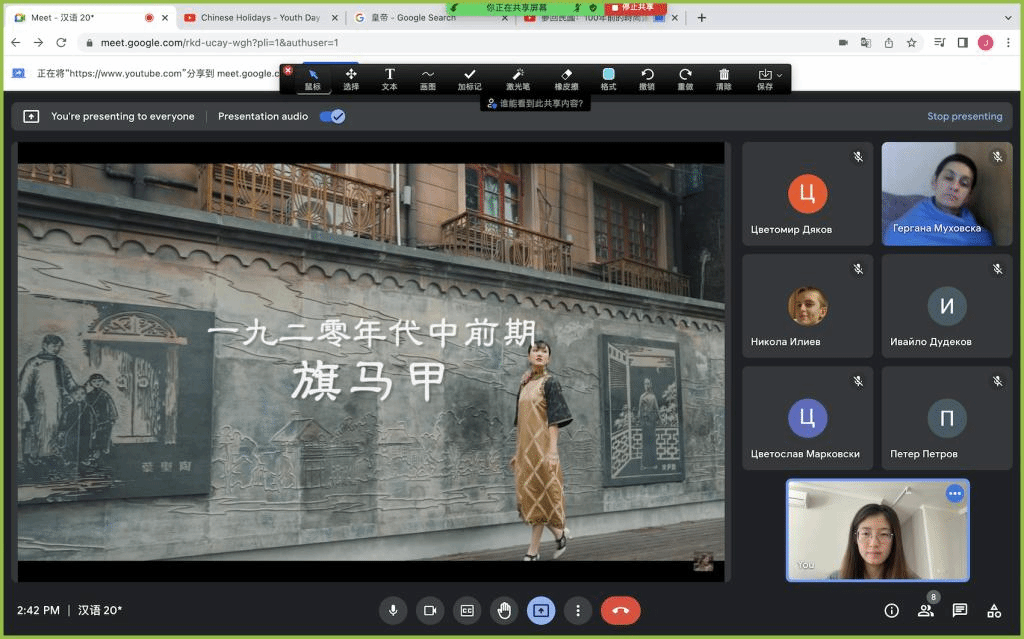Clear annotations with 清除 trash icon

coord(724,79)
